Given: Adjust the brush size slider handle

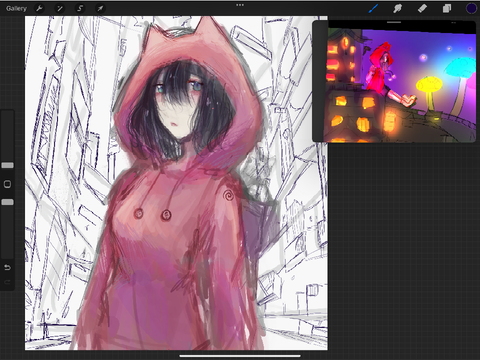Looking at the screenshot, I should (x=7, y=165).
